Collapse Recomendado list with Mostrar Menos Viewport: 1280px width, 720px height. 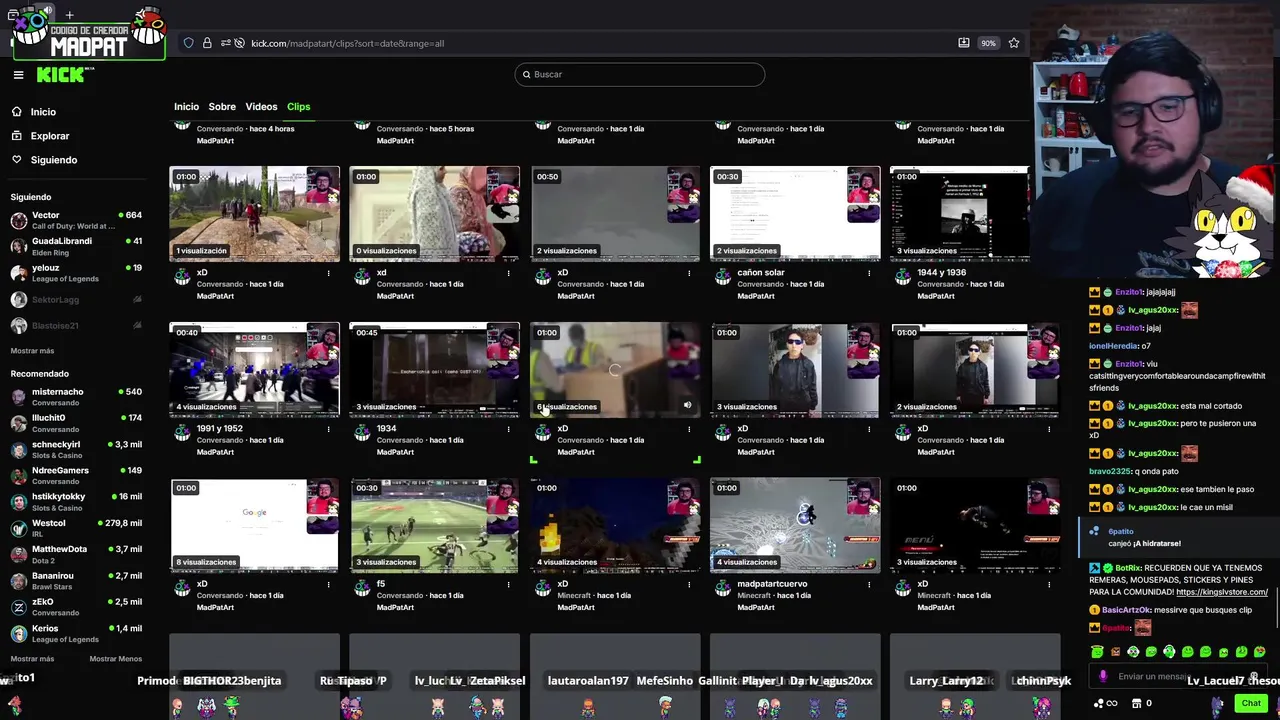tap(115, 659)
